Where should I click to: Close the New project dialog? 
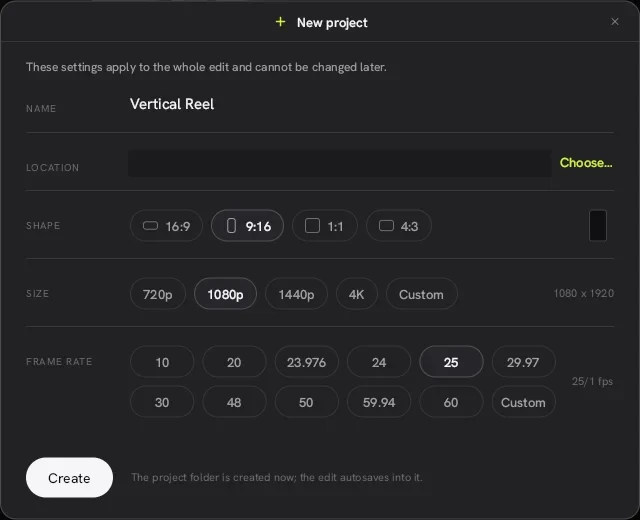615,22
